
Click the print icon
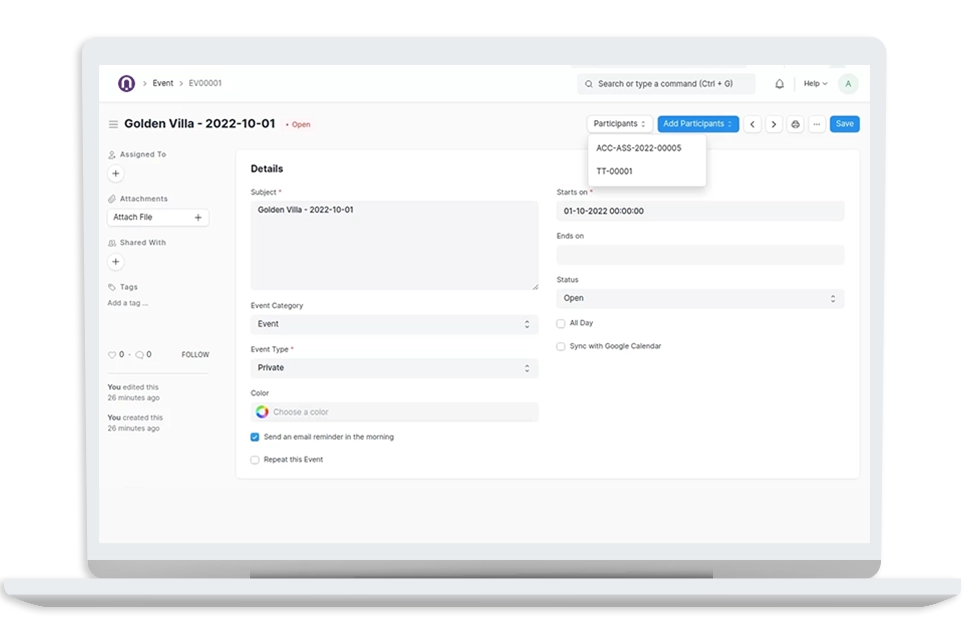click(x=796, y=124)
